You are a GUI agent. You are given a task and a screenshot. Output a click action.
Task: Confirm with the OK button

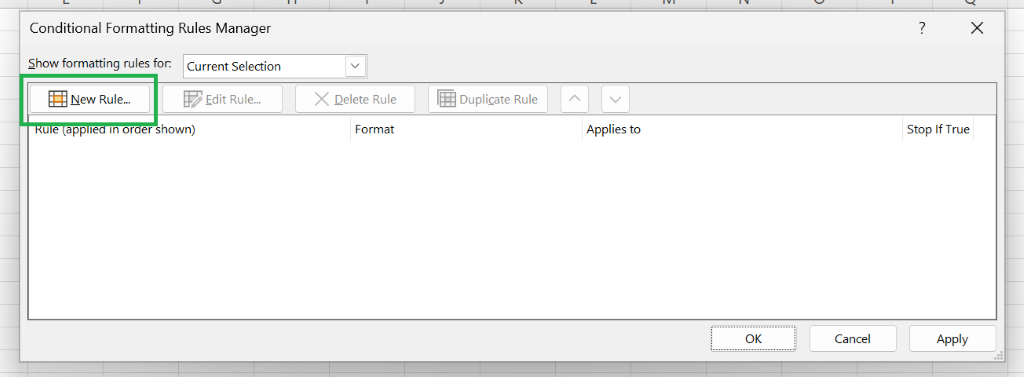[754, 338]
